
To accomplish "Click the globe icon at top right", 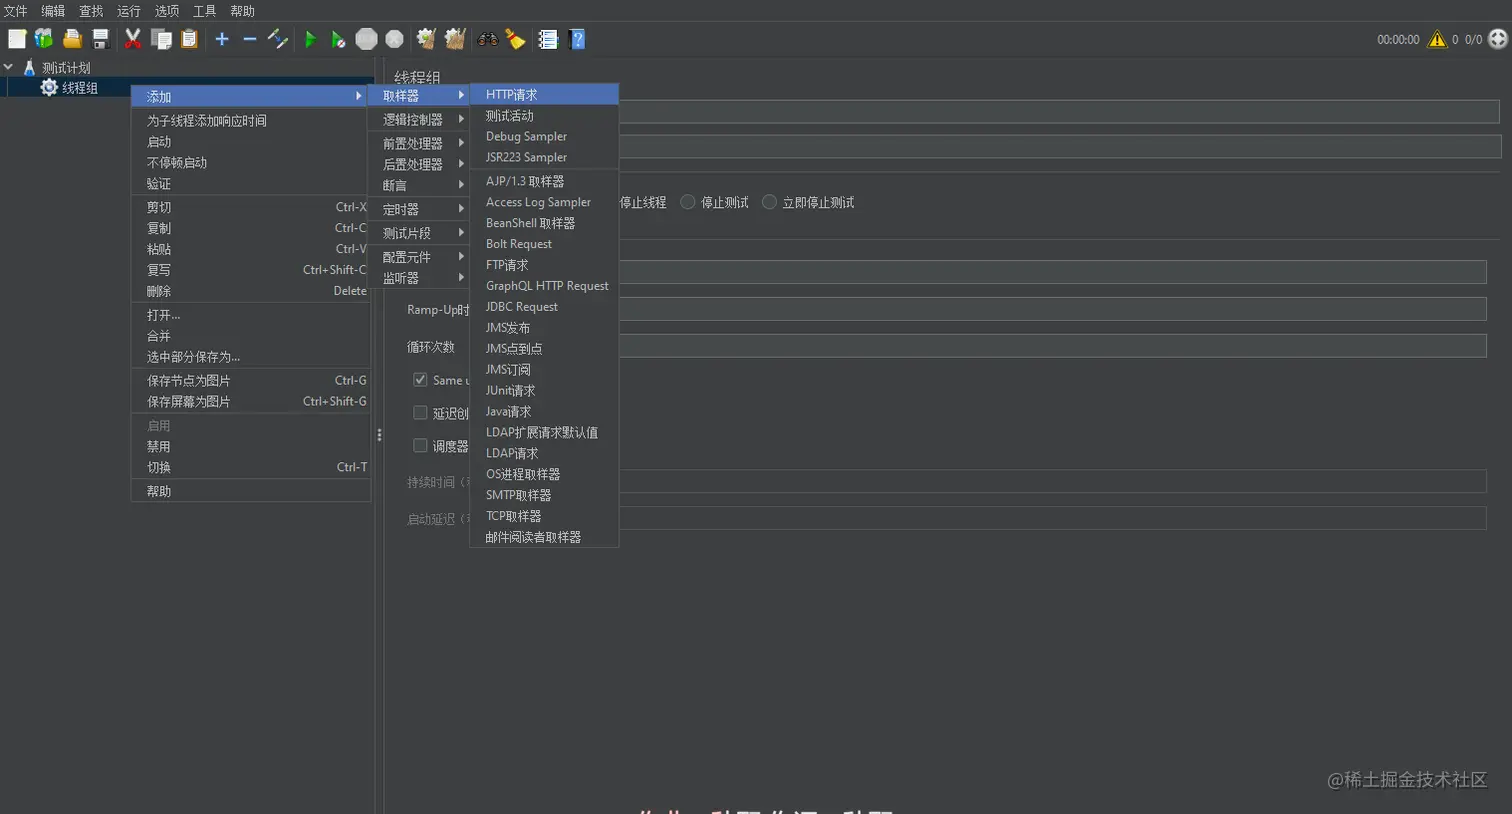I will click(x=1497, y=39).
